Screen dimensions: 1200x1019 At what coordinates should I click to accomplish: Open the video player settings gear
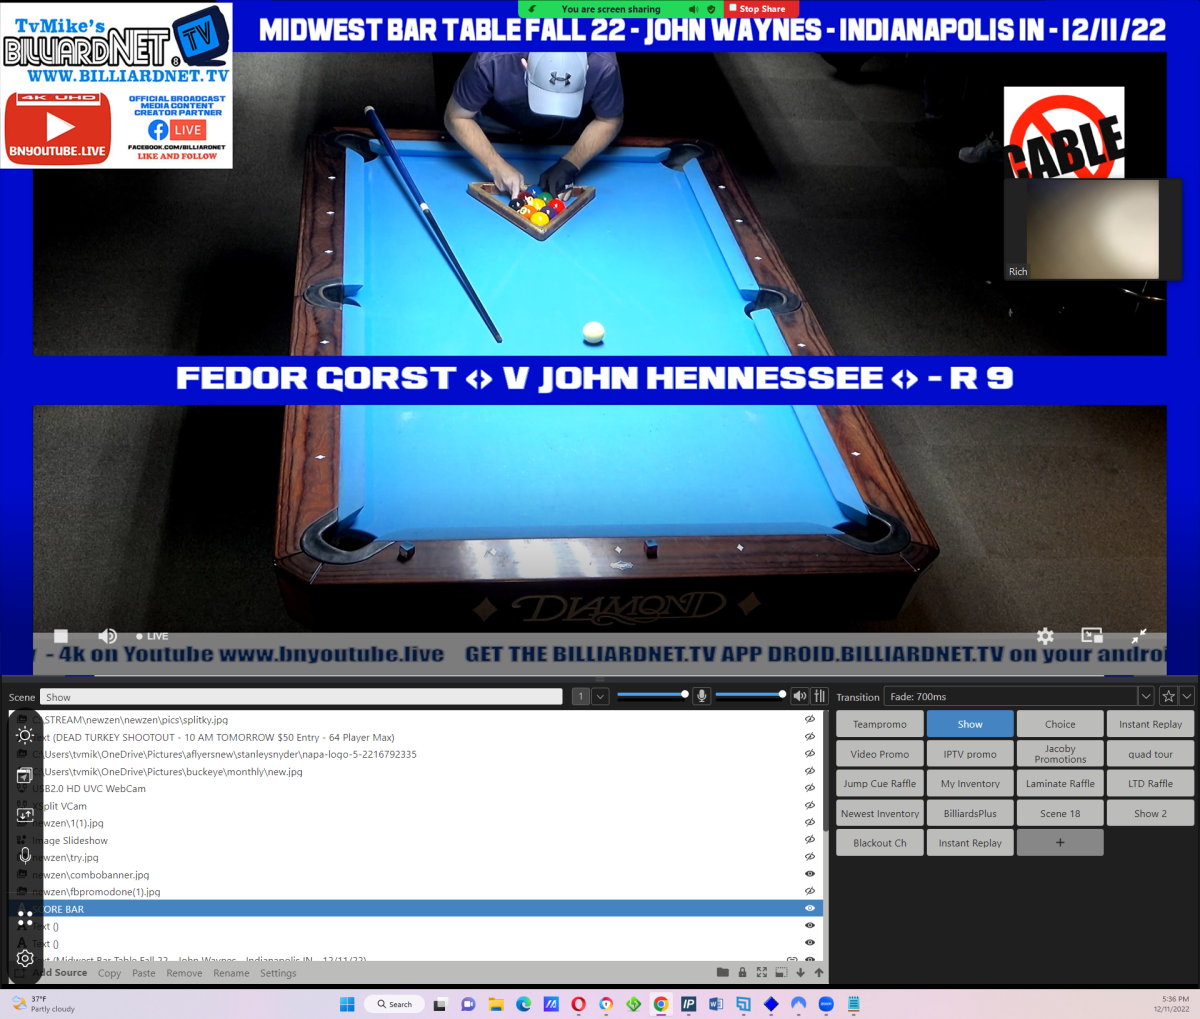click(x=1045, y=636)
